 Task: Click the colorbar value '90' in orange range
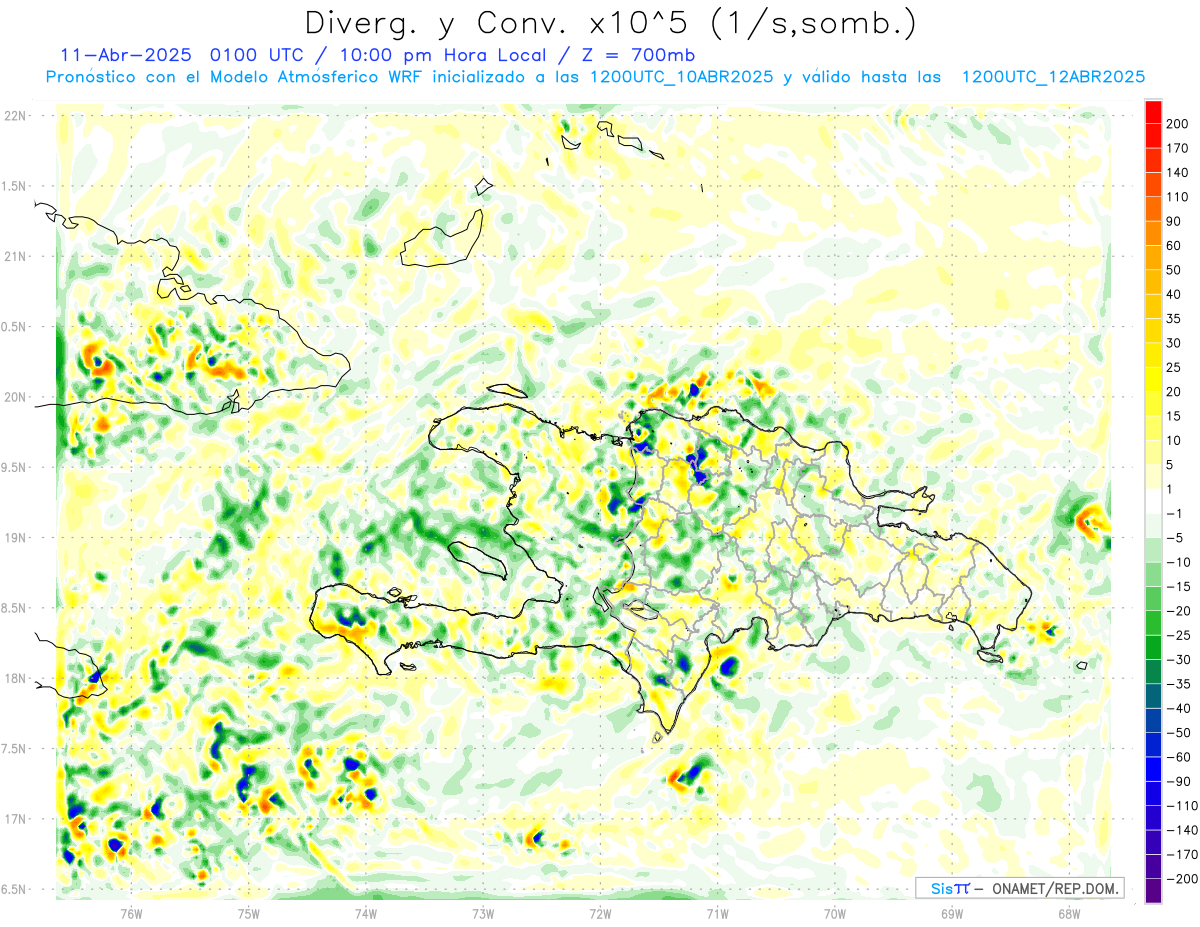tap(1174, 221)
